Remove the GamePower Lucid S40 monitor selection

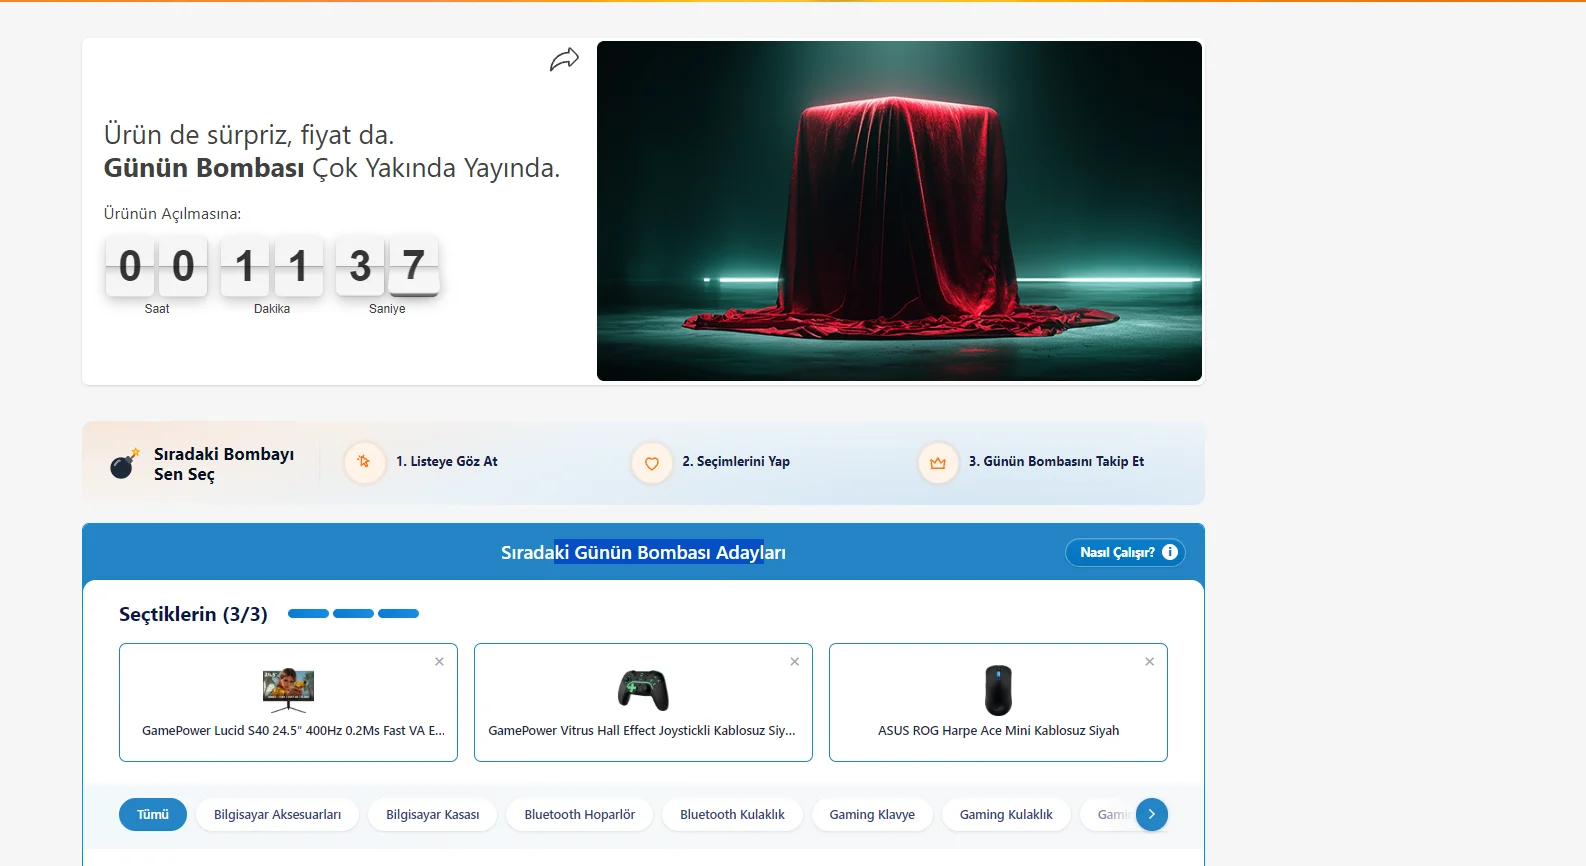[439, 662]
